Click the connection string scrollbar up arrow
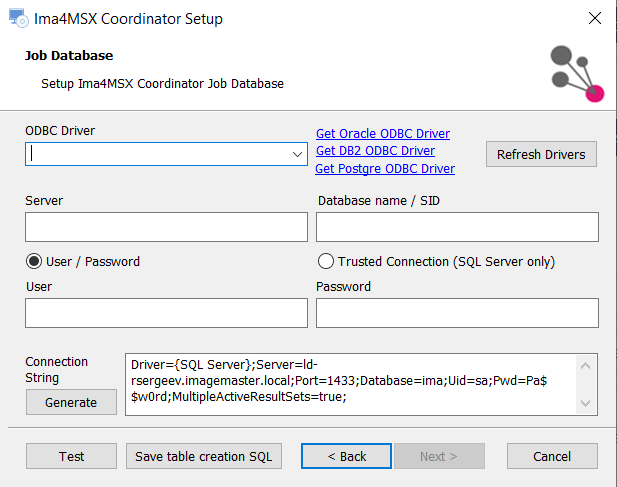Image resolution: width=617 pixels, height=487 pixels. point(586,366)
